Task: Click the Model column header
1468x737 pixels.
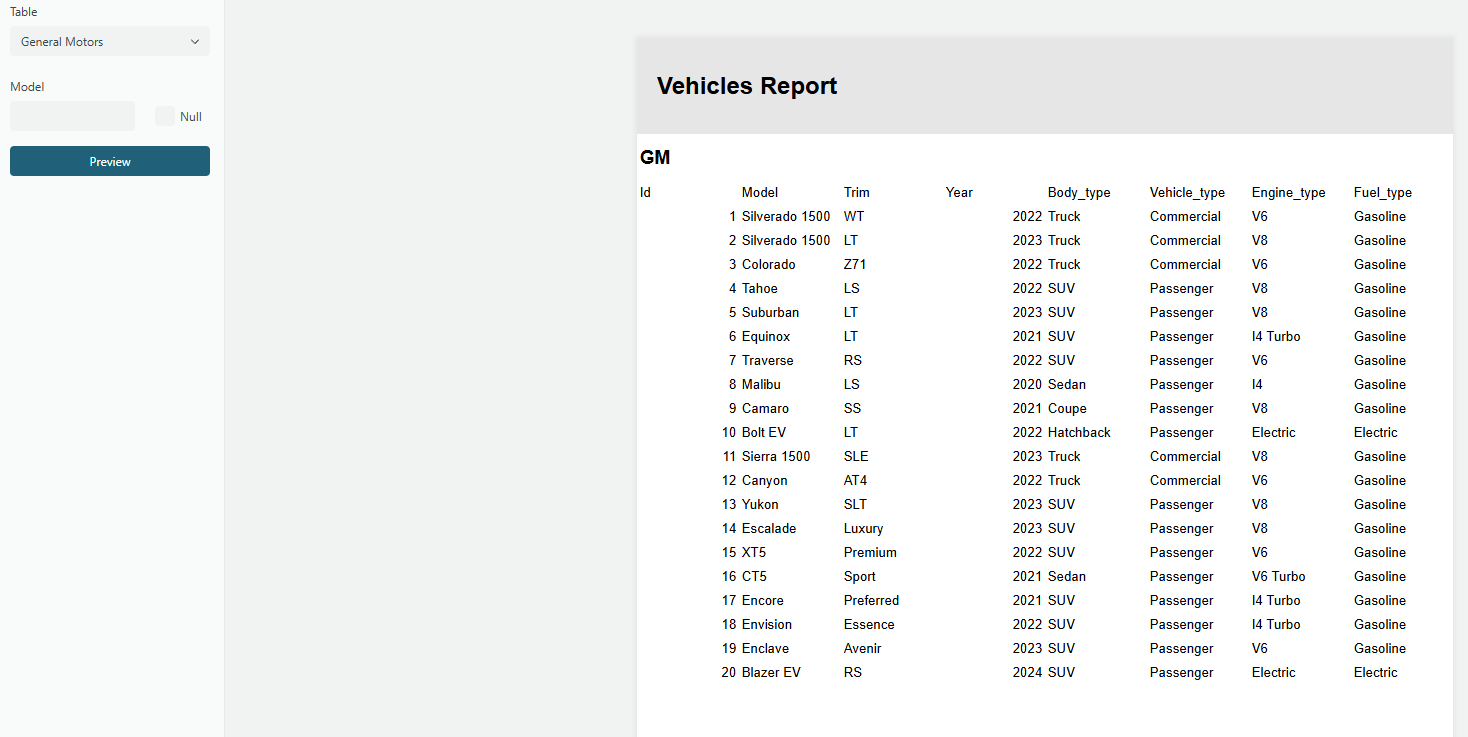Action: click(x=760, y=192)
